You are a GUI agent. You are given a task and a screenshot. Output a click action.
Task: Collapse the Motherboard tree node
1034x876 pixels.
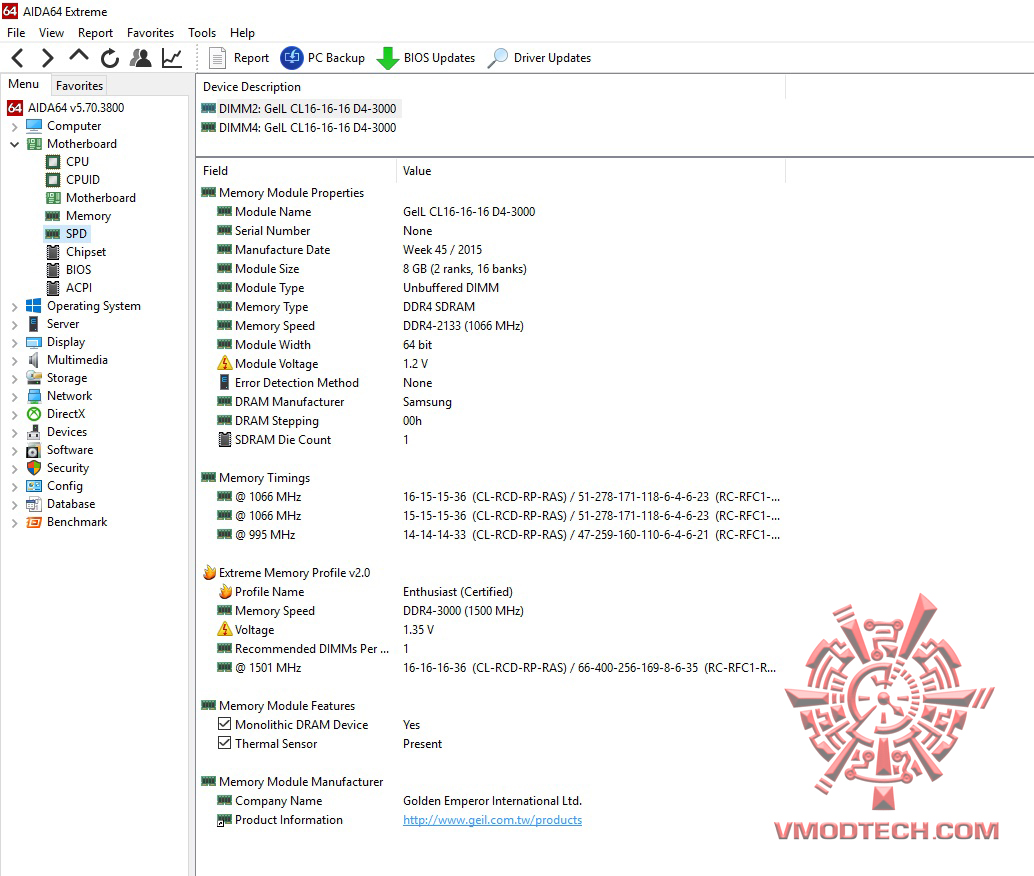click(15, 144)
